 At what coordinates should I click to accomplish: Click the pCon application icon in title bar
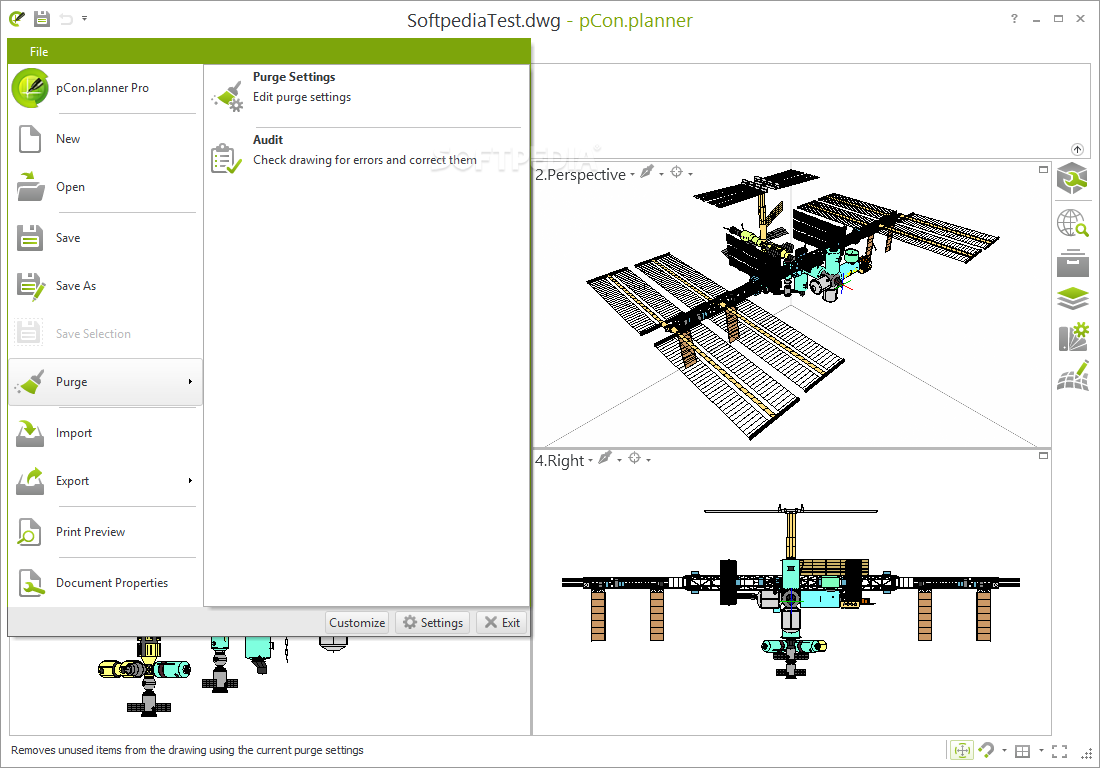(17, 19)
